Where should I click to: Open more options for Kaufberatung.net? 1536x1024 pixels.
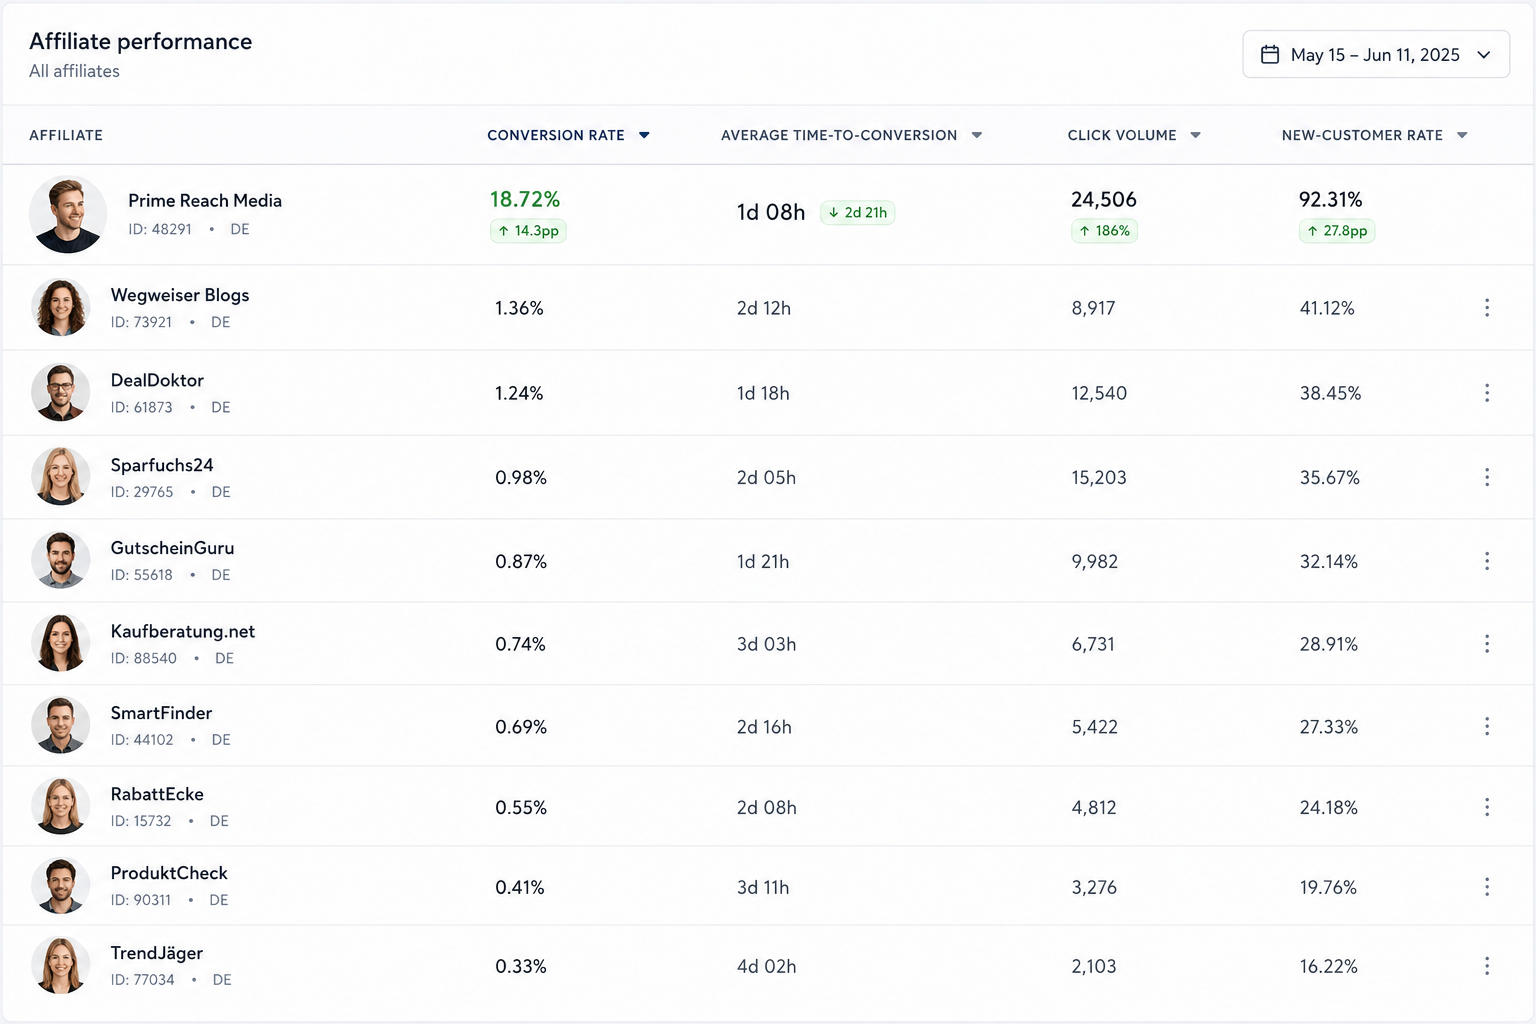[1487, 644]
